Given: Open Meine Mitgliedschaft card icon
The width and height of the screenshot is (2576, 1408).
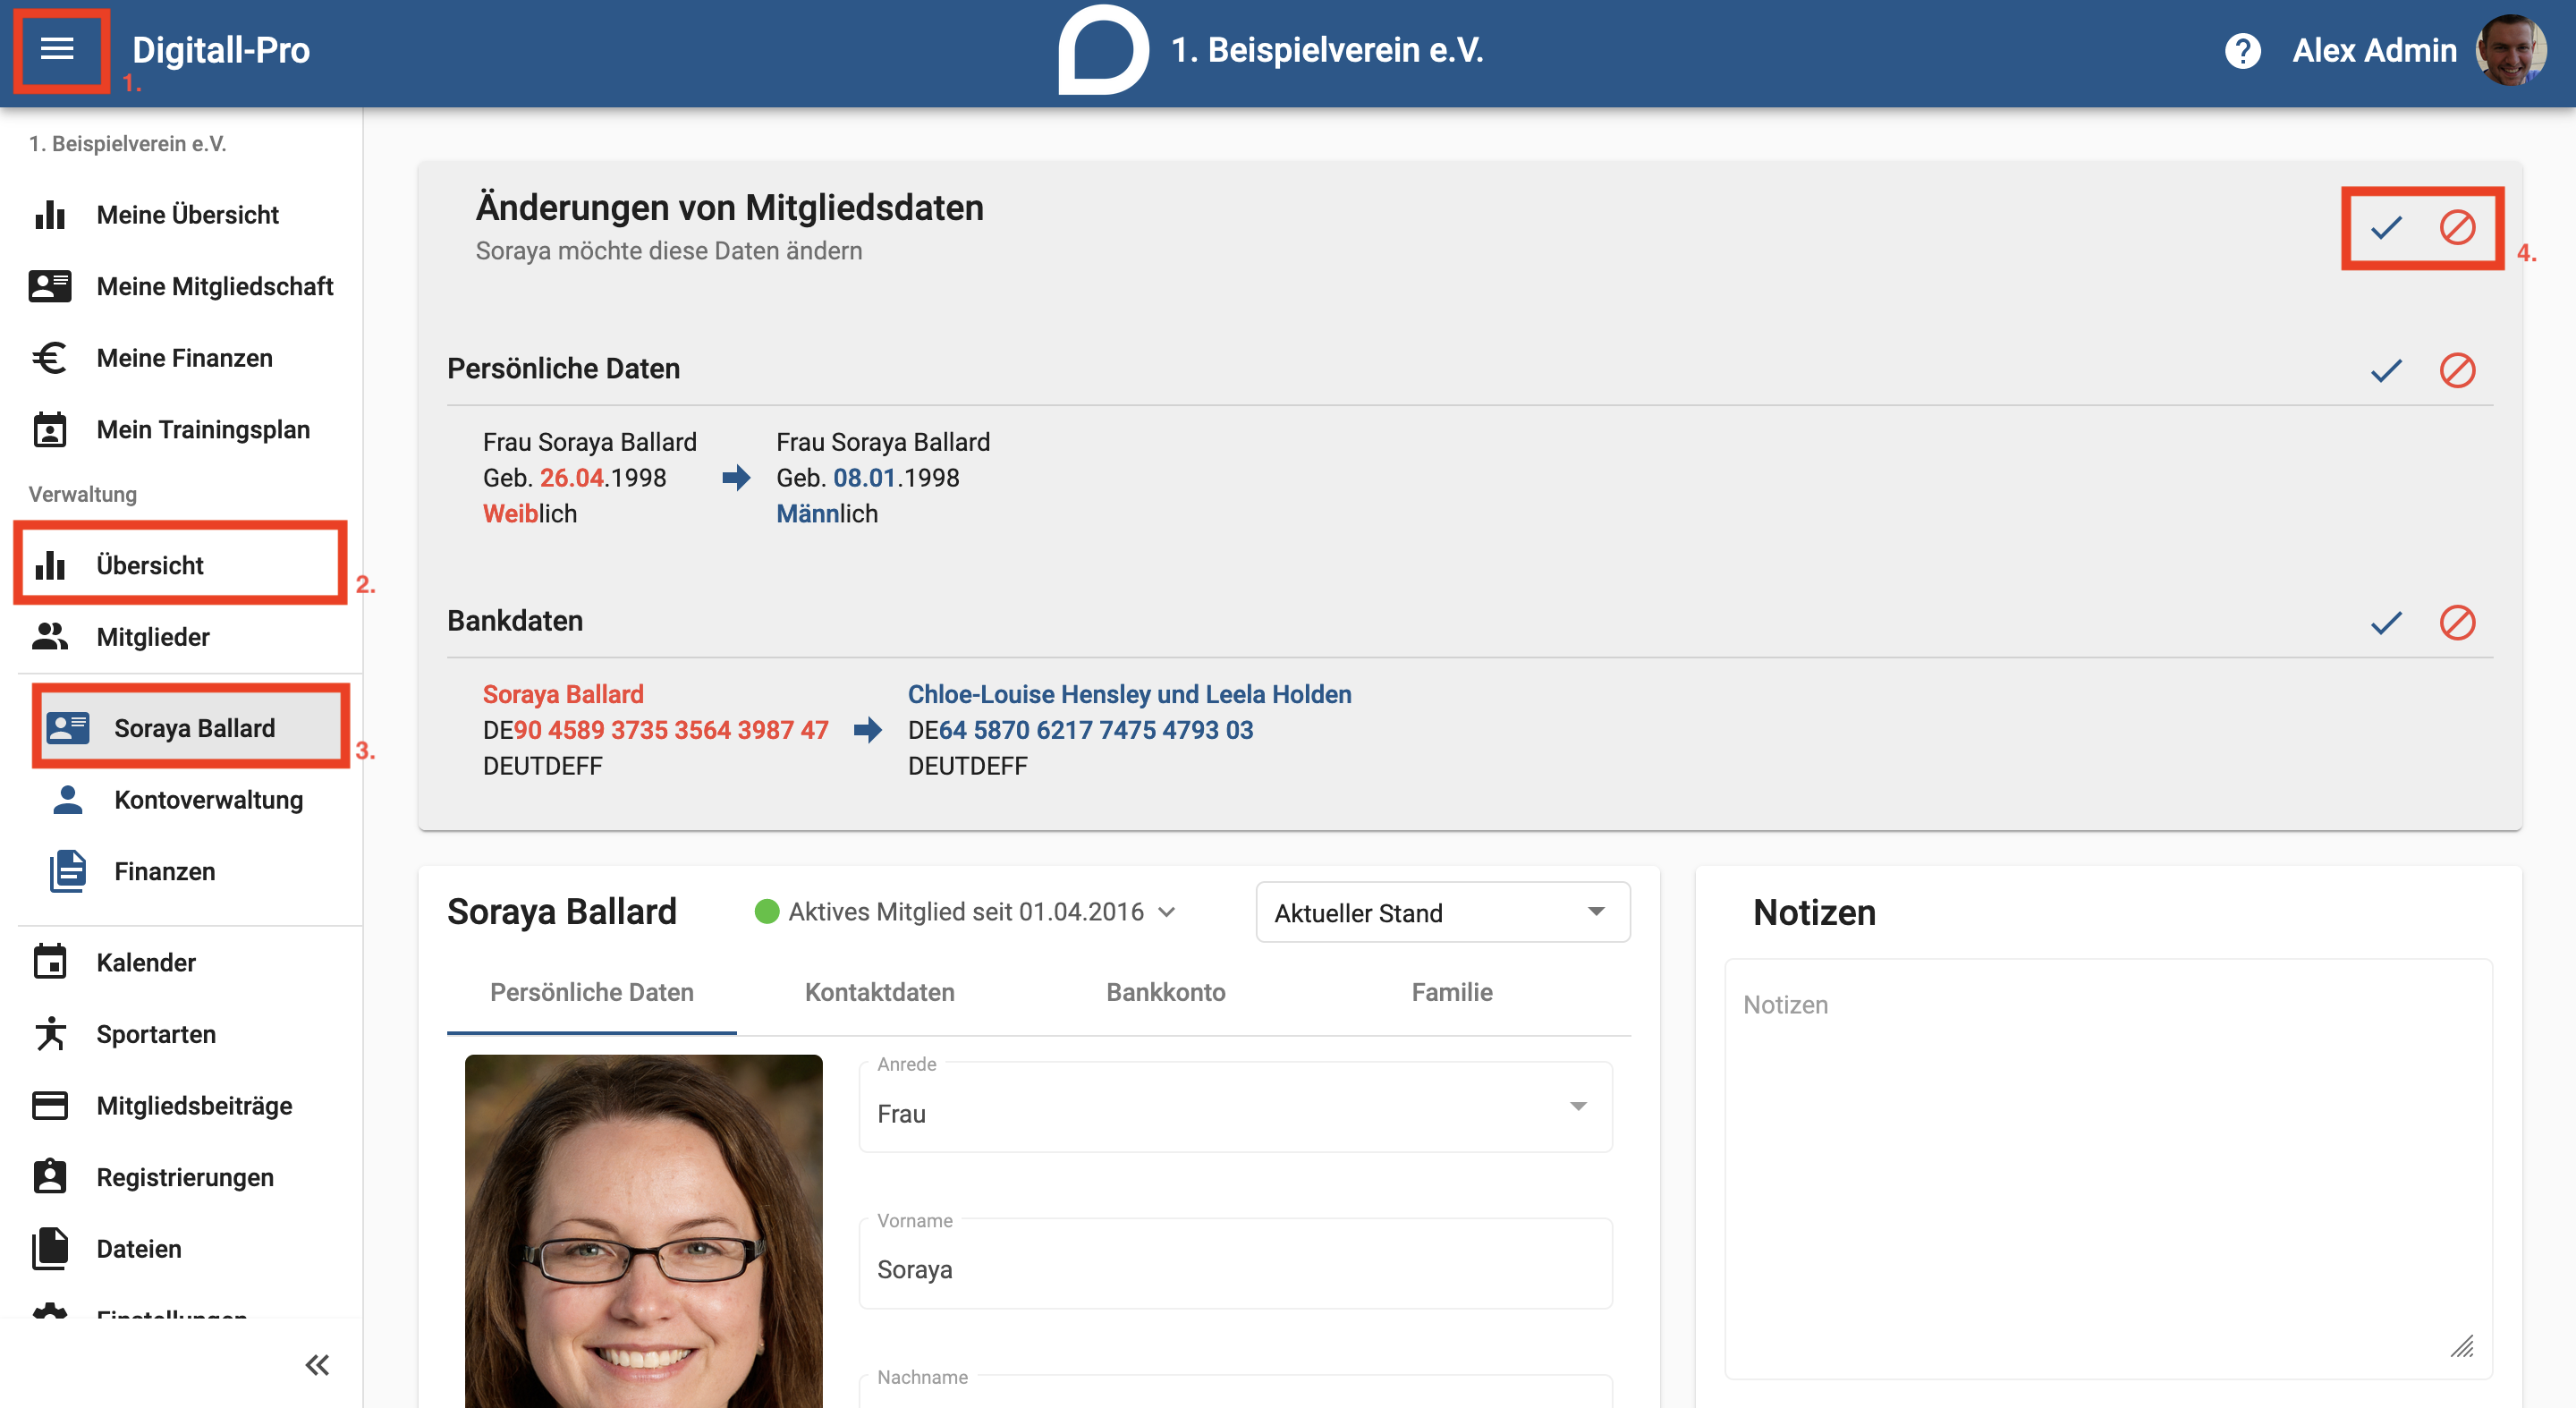Looking at the screenshot, I should (x=50, y=287).
